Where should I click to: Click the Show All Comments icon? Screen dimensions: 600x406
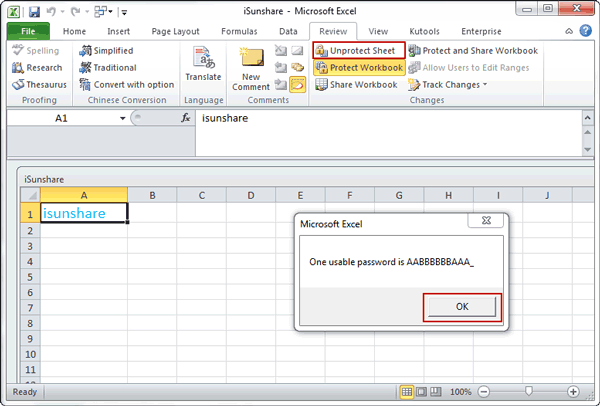297,68
